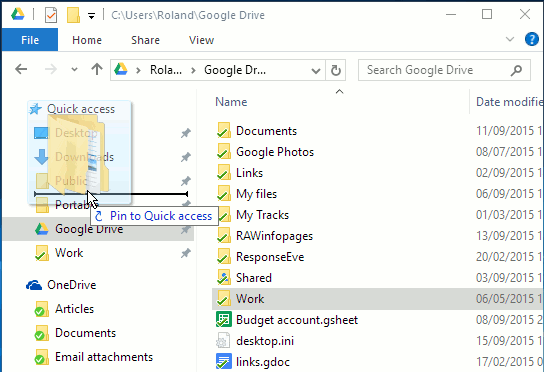Image resolution: width=544 pixels, height=372 pixels.
Task: Select the Google Photos folder
Action: coord(275,152)
